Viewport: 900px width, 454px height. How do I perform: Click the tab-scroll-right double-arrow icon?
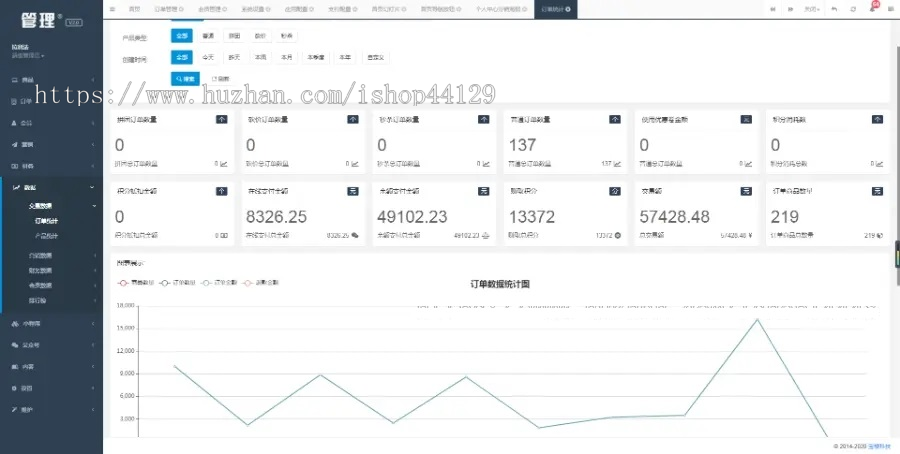point(790,9)
